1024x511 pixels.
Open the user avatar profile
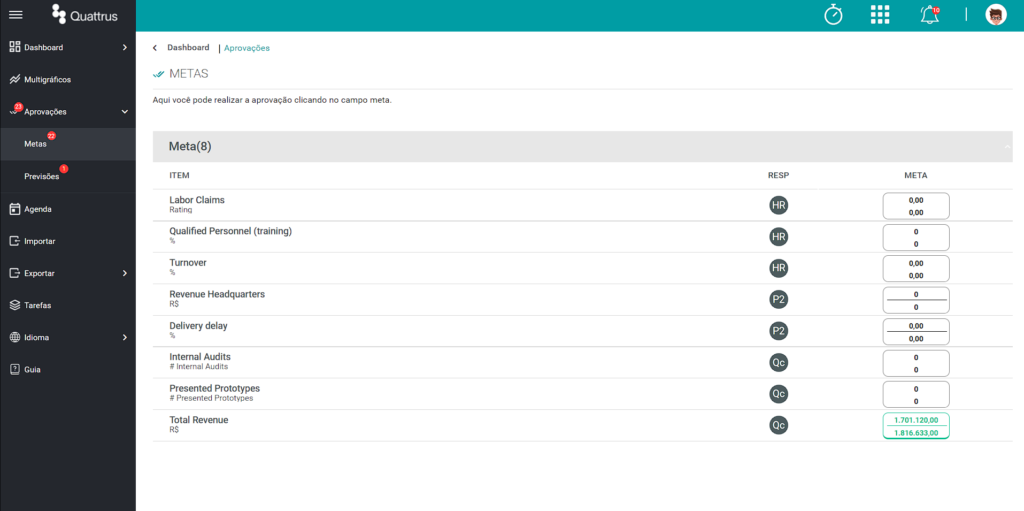point(996,14)
